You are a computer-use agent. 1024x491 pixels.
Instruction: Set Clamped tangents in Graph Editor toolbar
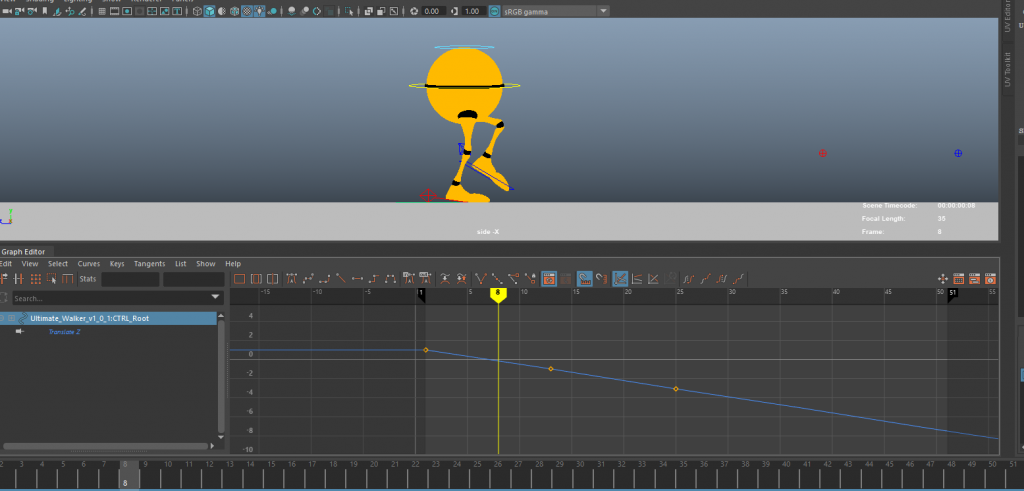click(325, 279)
